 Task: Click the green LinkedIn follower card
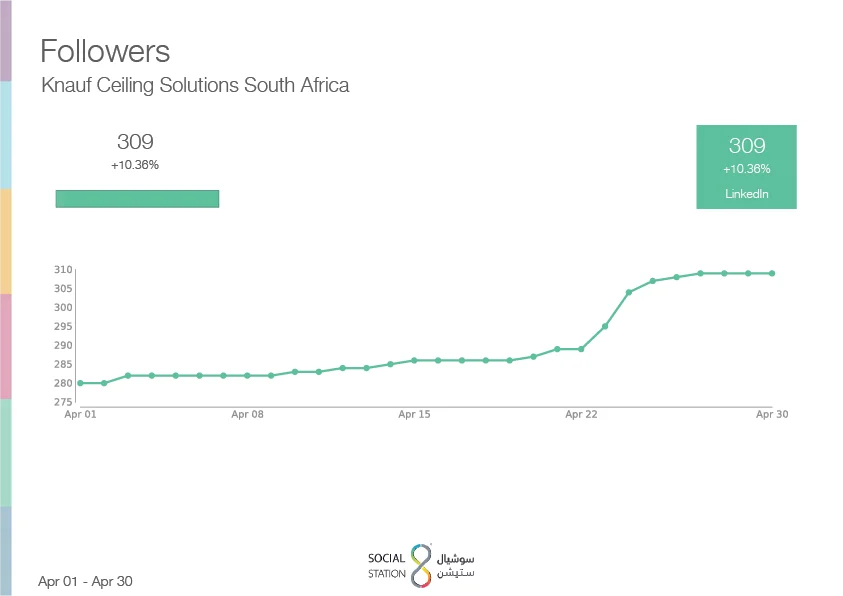click(746, 167)
